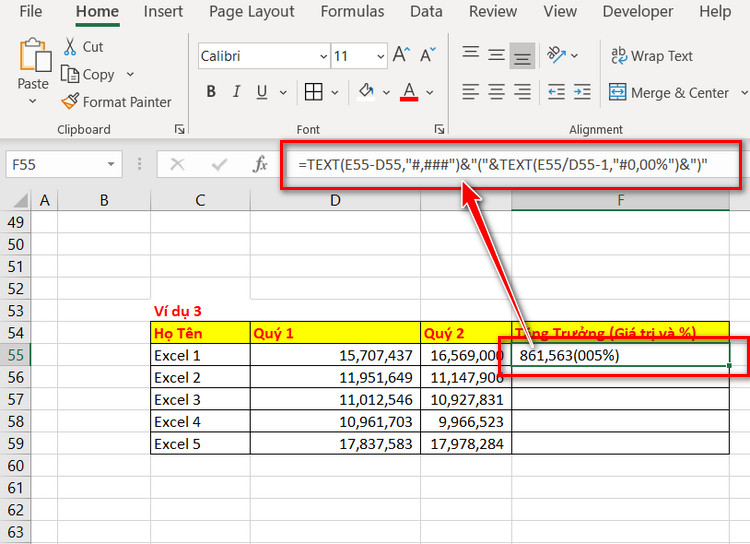Select cell containing 17,978,284
Viewport: 750px width, 544px height.
(466, 444)
